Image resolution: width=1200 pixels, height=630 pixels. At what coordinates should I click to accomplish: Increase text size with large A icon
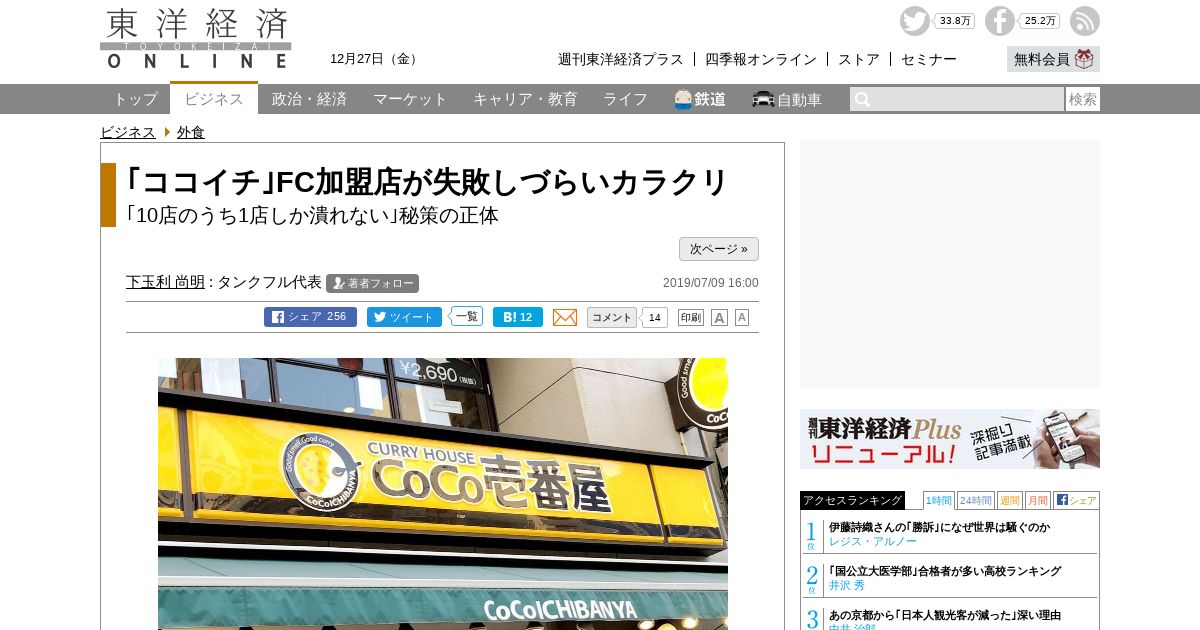coord(719,317)
